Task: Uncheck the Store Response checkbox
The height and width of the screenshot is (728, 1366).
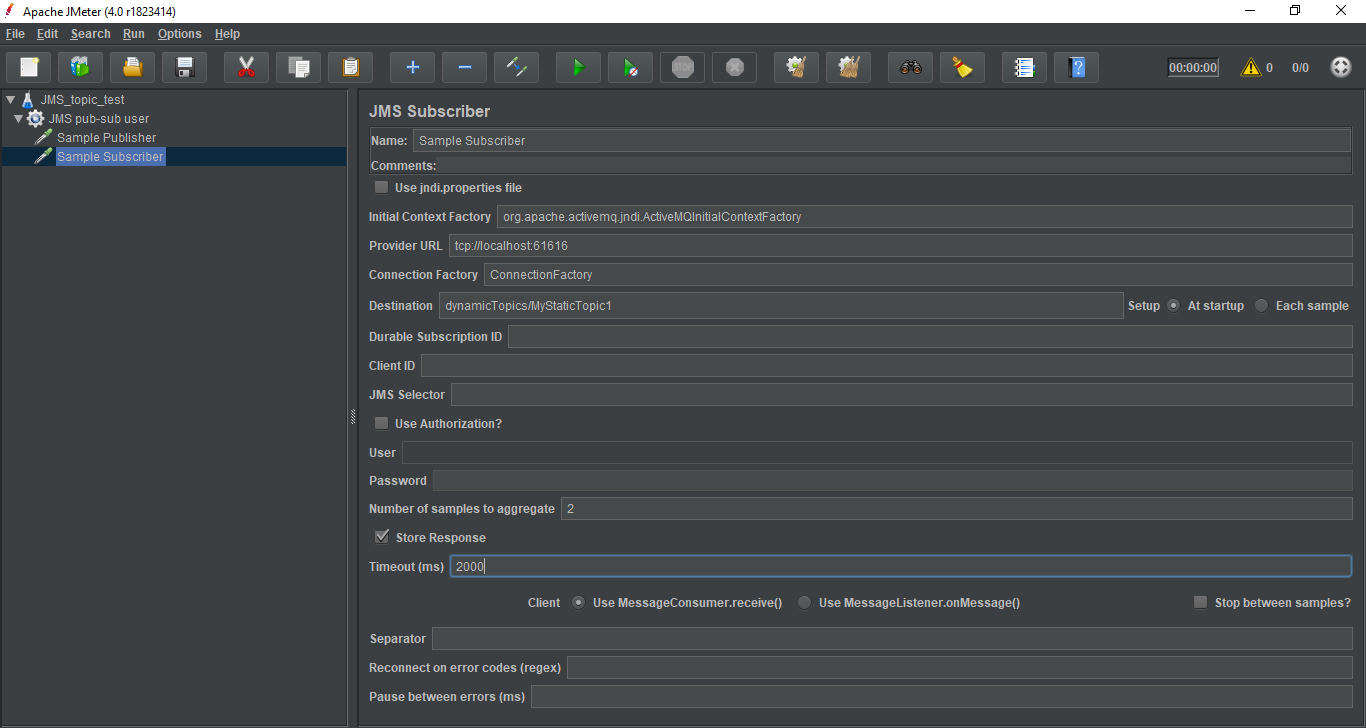Action: (382, 537)
